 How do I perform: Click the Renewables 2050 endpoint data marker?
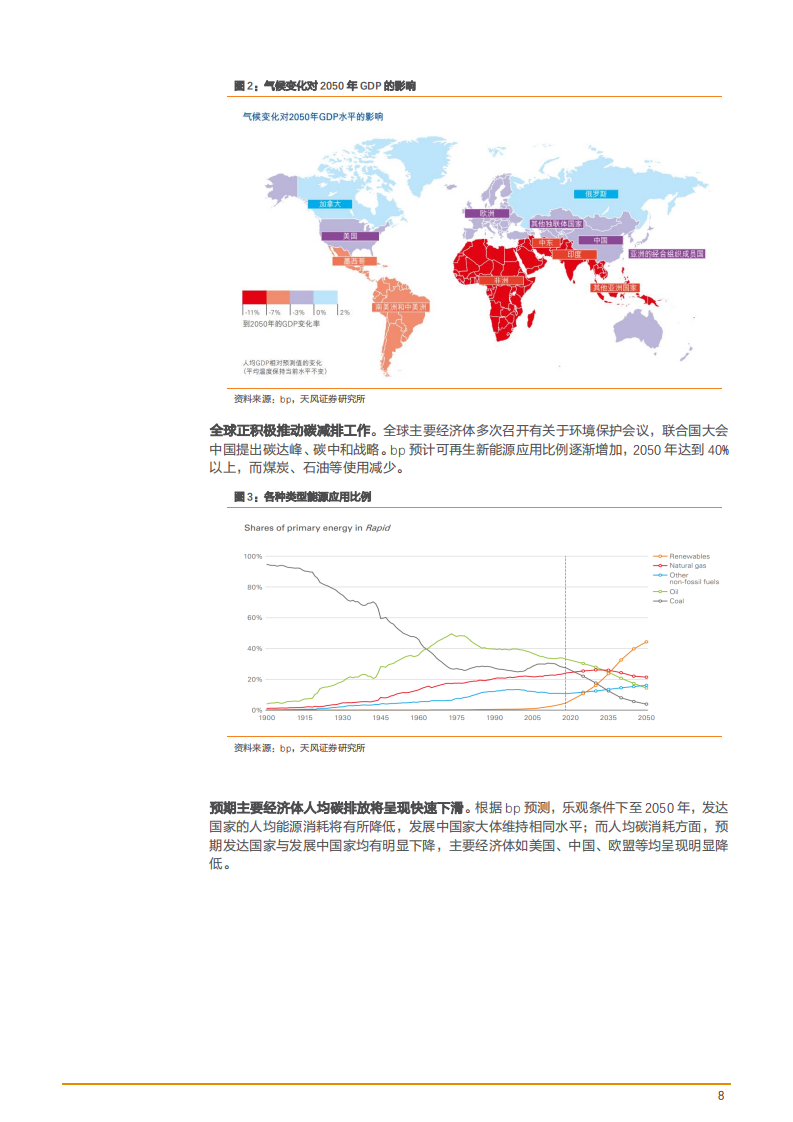click(x=646, y=642)
